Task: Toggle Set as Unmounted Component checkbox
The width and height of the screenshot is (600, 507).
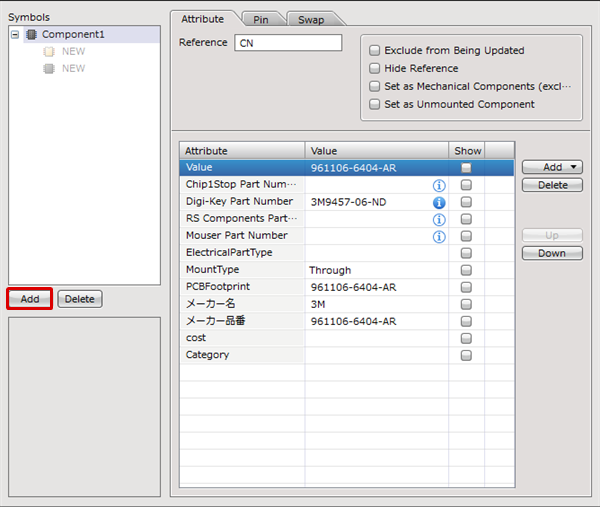Action: [375, 104]
